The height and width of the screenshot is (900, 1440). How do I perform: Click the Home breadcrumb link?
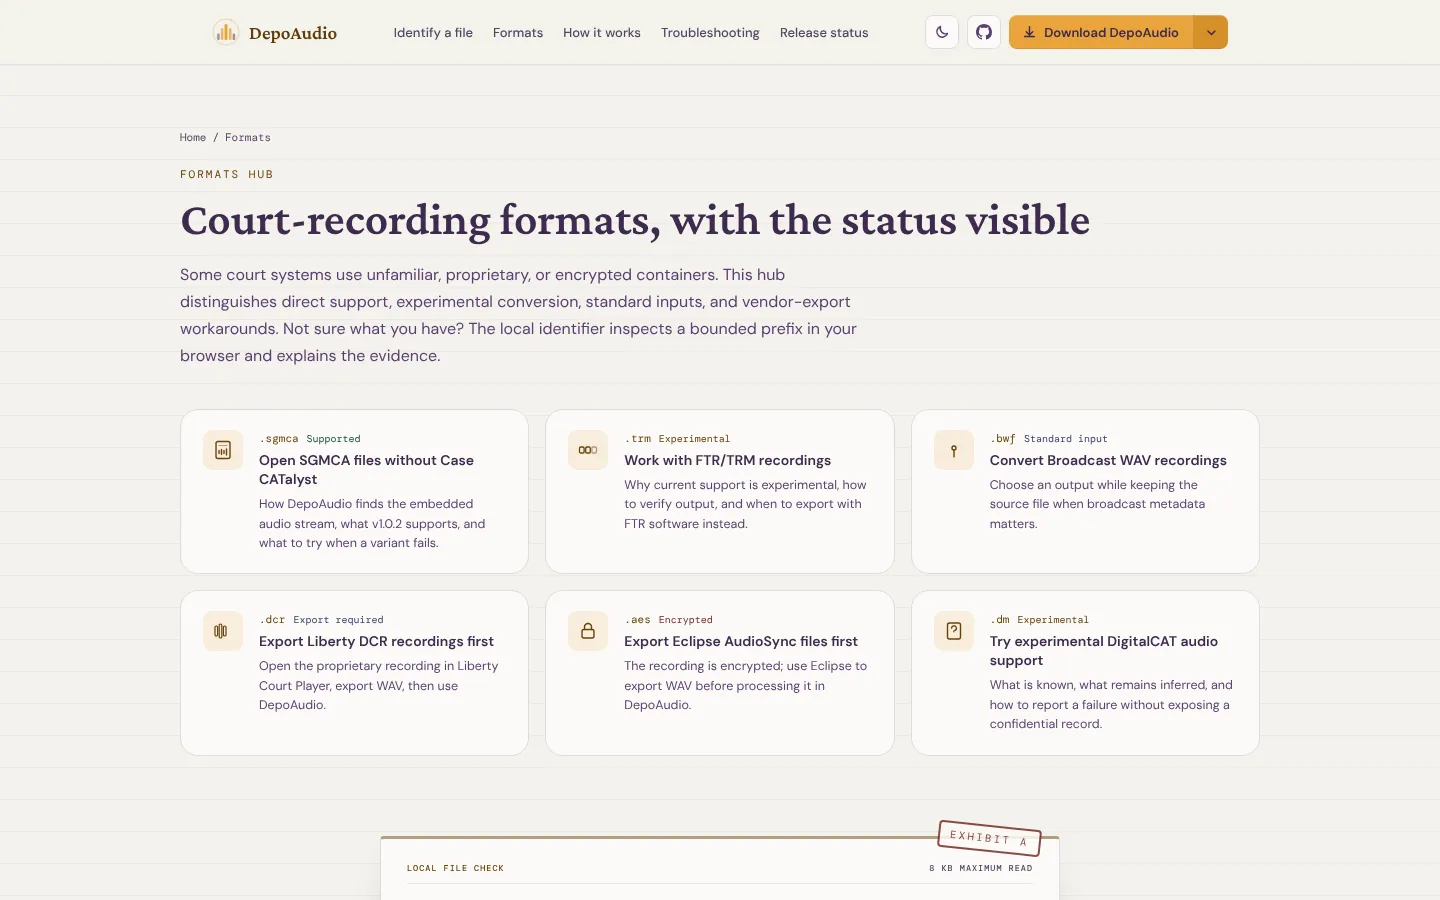[193, 138]
